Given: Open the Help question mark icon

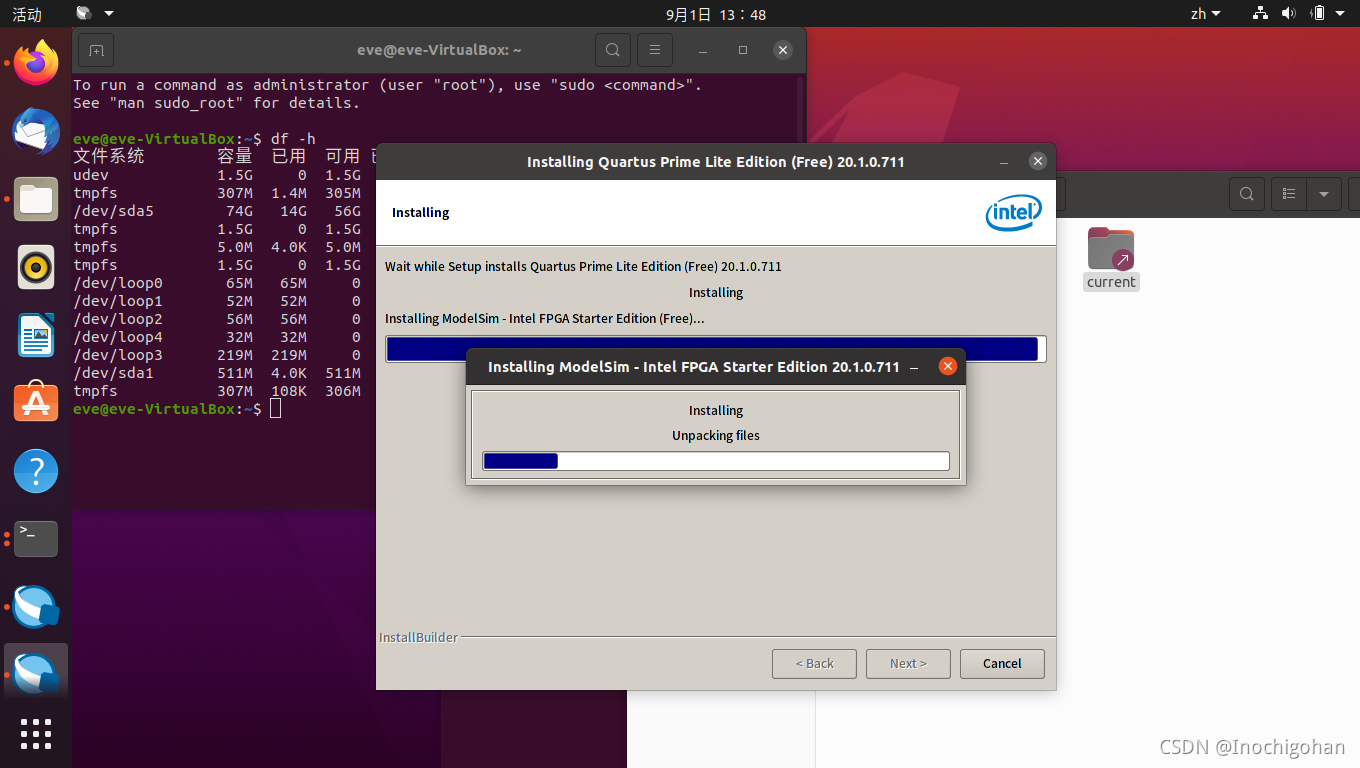Looking at the screenshot, I should pyautogui.click(x=36, y=470).
